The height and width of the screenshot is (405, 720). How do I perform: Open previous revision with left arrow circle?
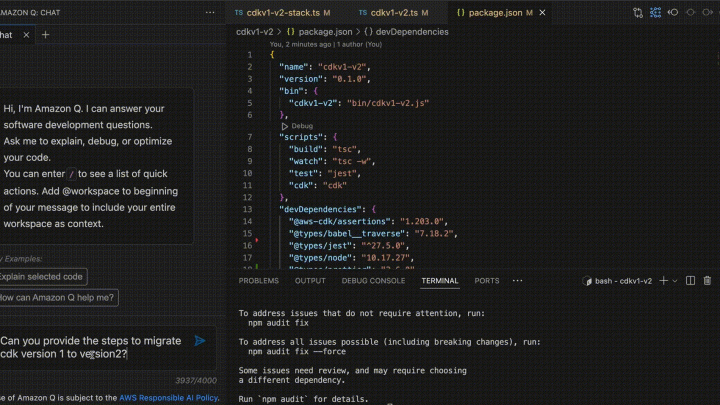pyautogui.click(x=673, y=12)
